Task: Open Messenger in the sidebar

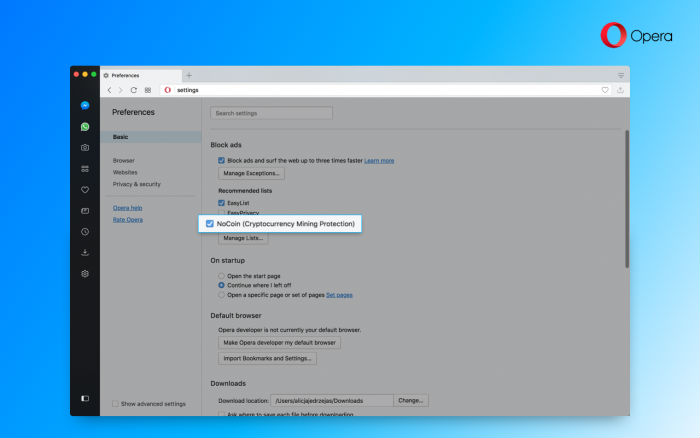Action: click(x=85, y=105)
